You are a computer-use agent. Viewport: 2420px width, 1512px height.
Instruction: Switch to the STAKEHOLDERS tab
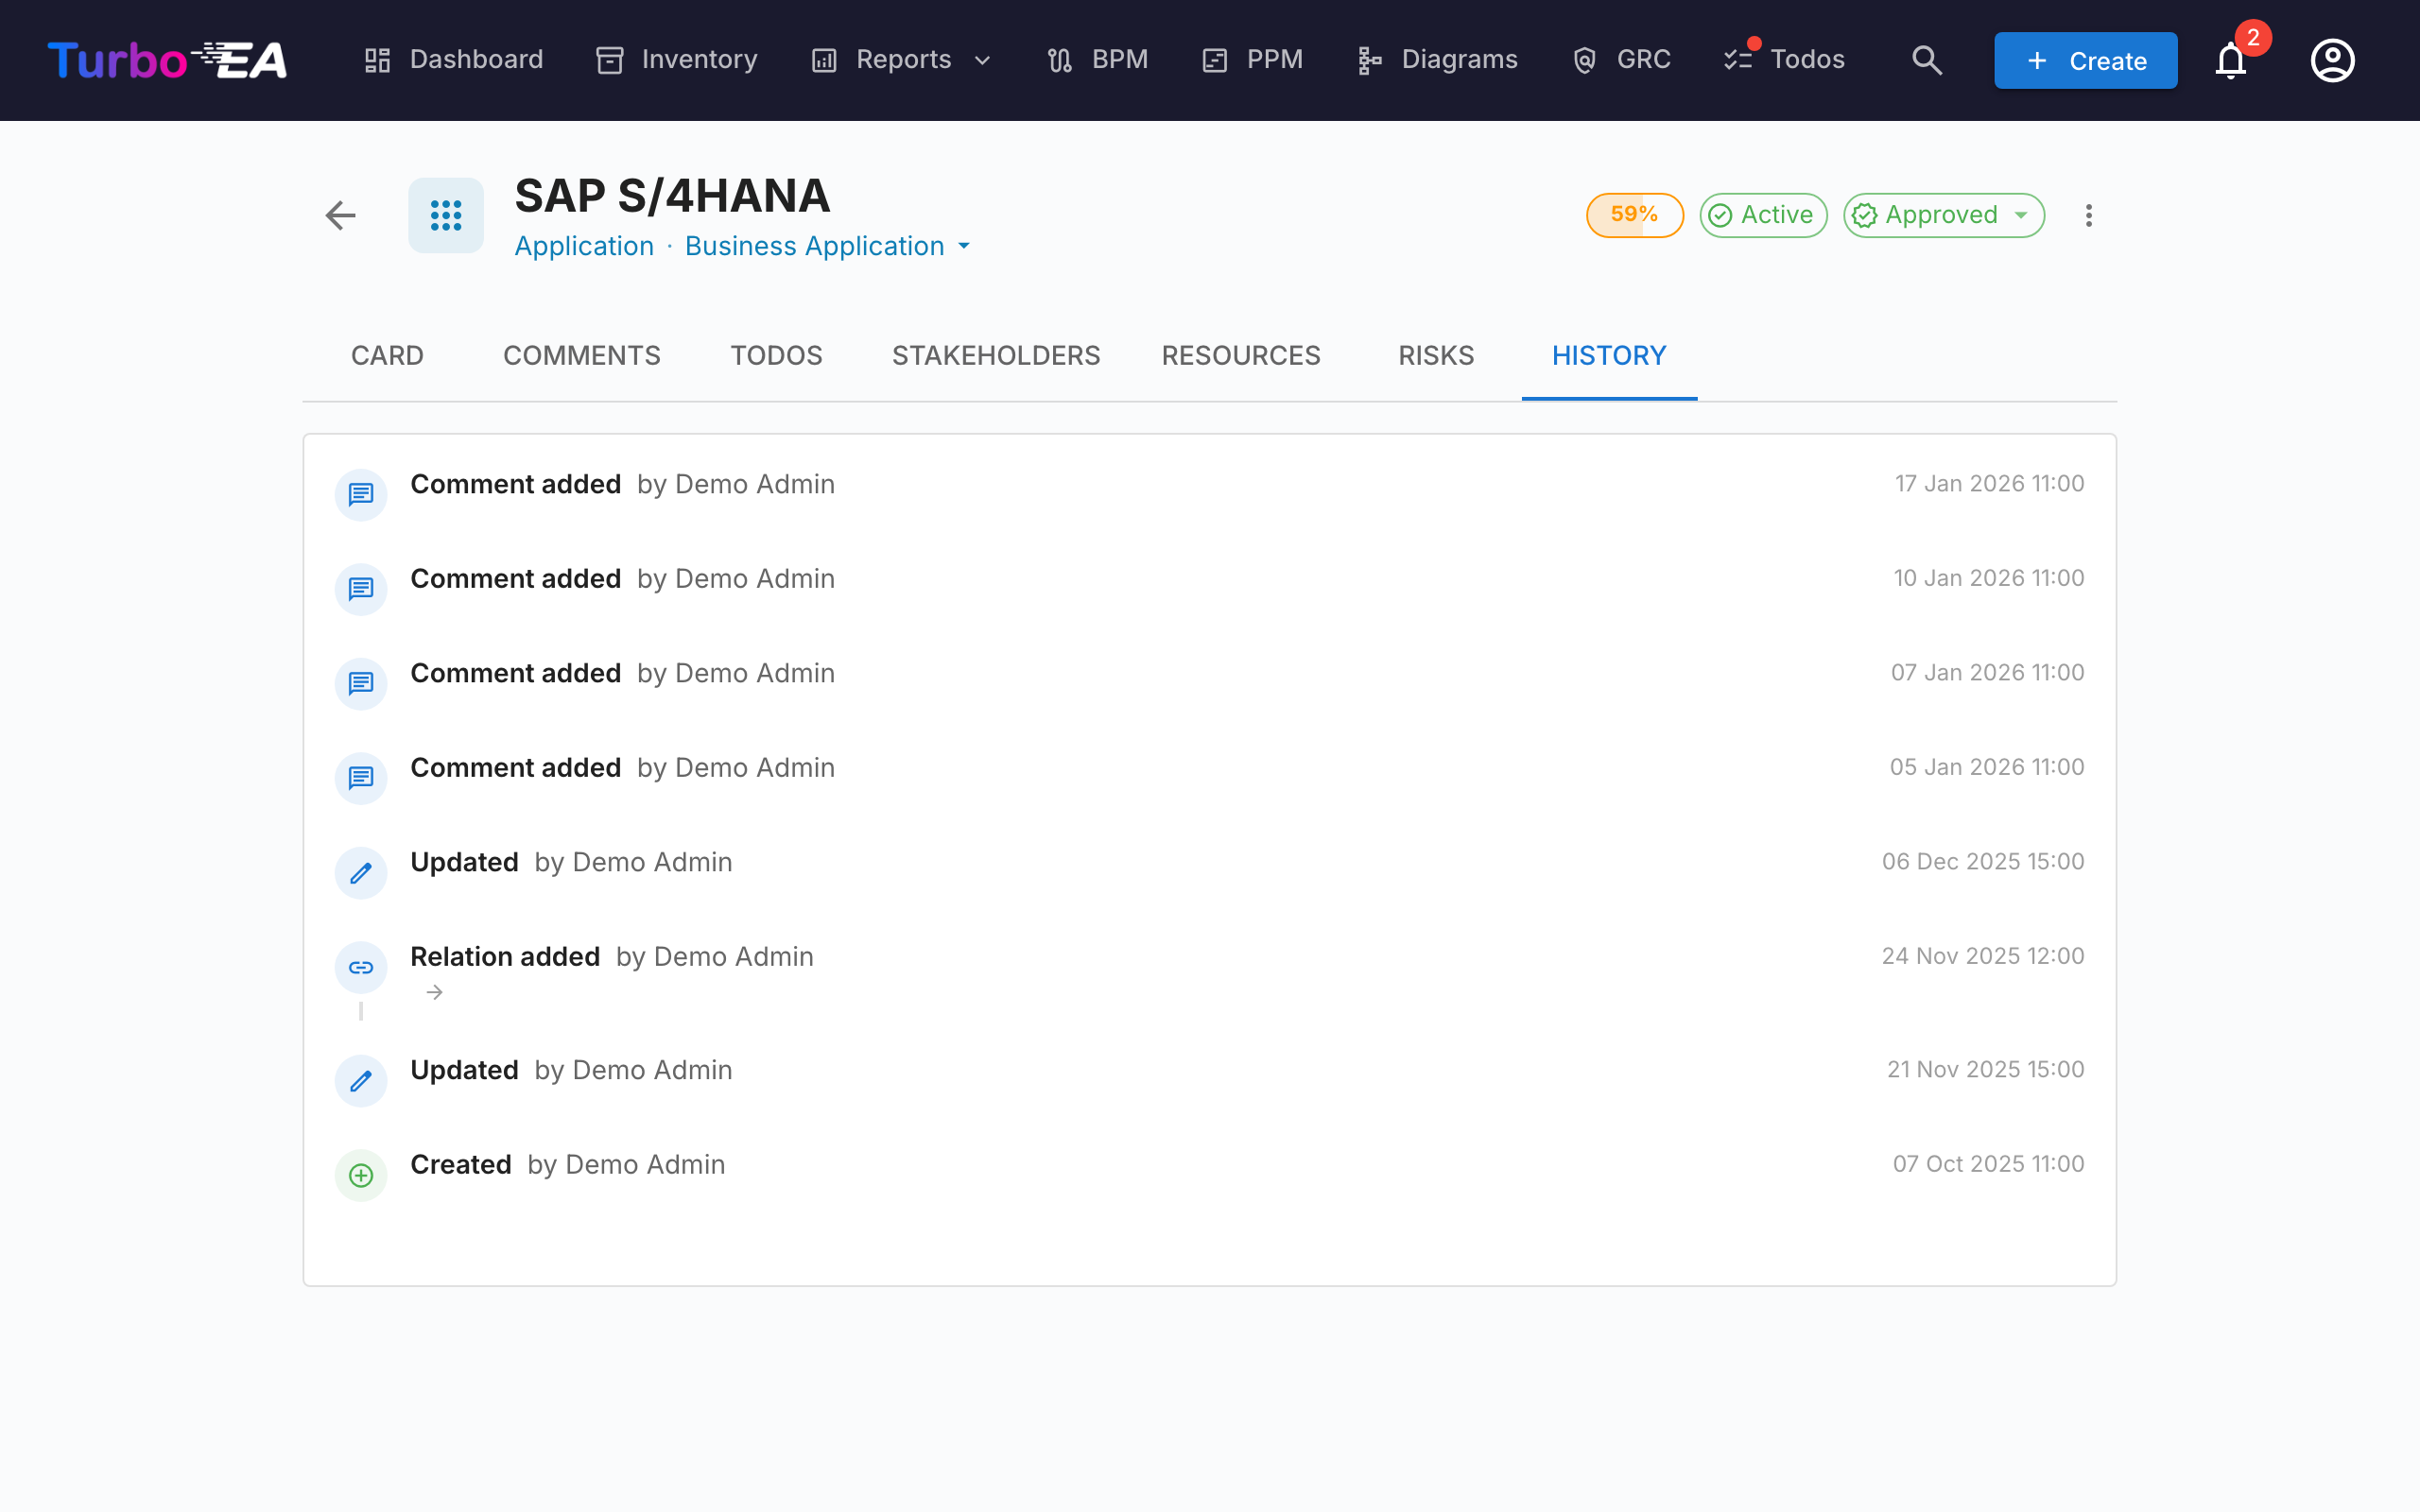pos(996,356)
